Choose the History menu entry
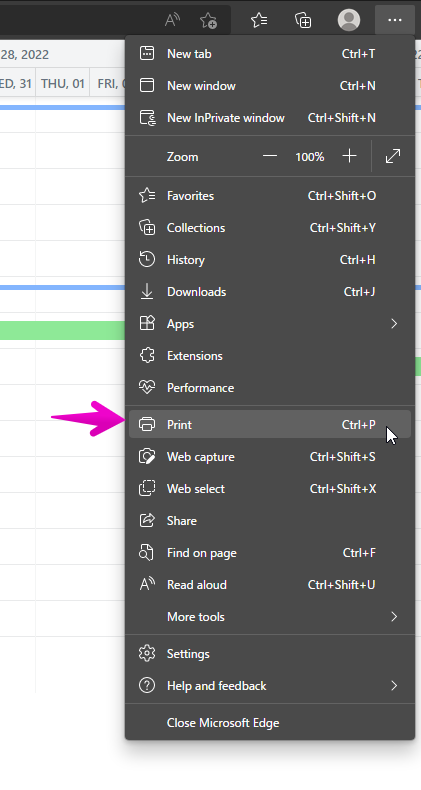Image resolution: width=421 pixels, height=790 pixels. point(270,259)
